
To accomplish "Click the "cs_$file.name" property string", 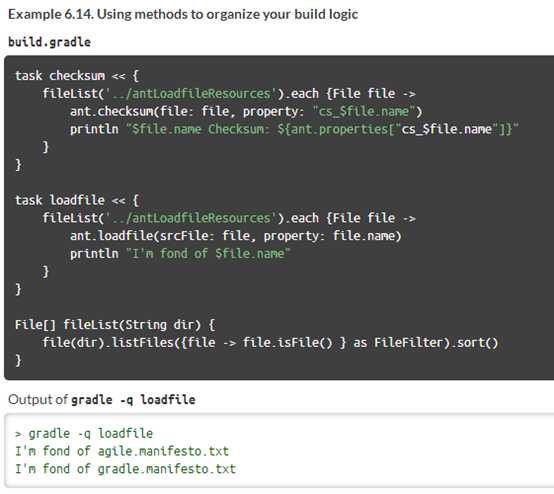I will [364, 111].
